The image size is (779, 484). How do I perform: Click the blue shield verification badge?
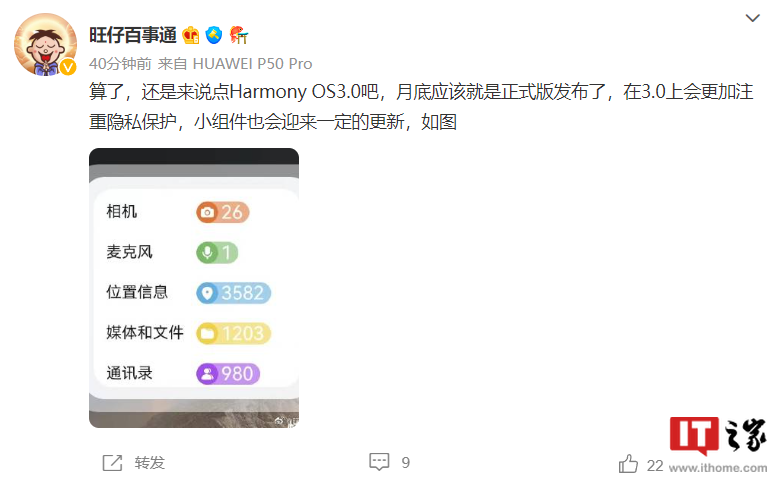pyautogui.click(x=214, y=35)
